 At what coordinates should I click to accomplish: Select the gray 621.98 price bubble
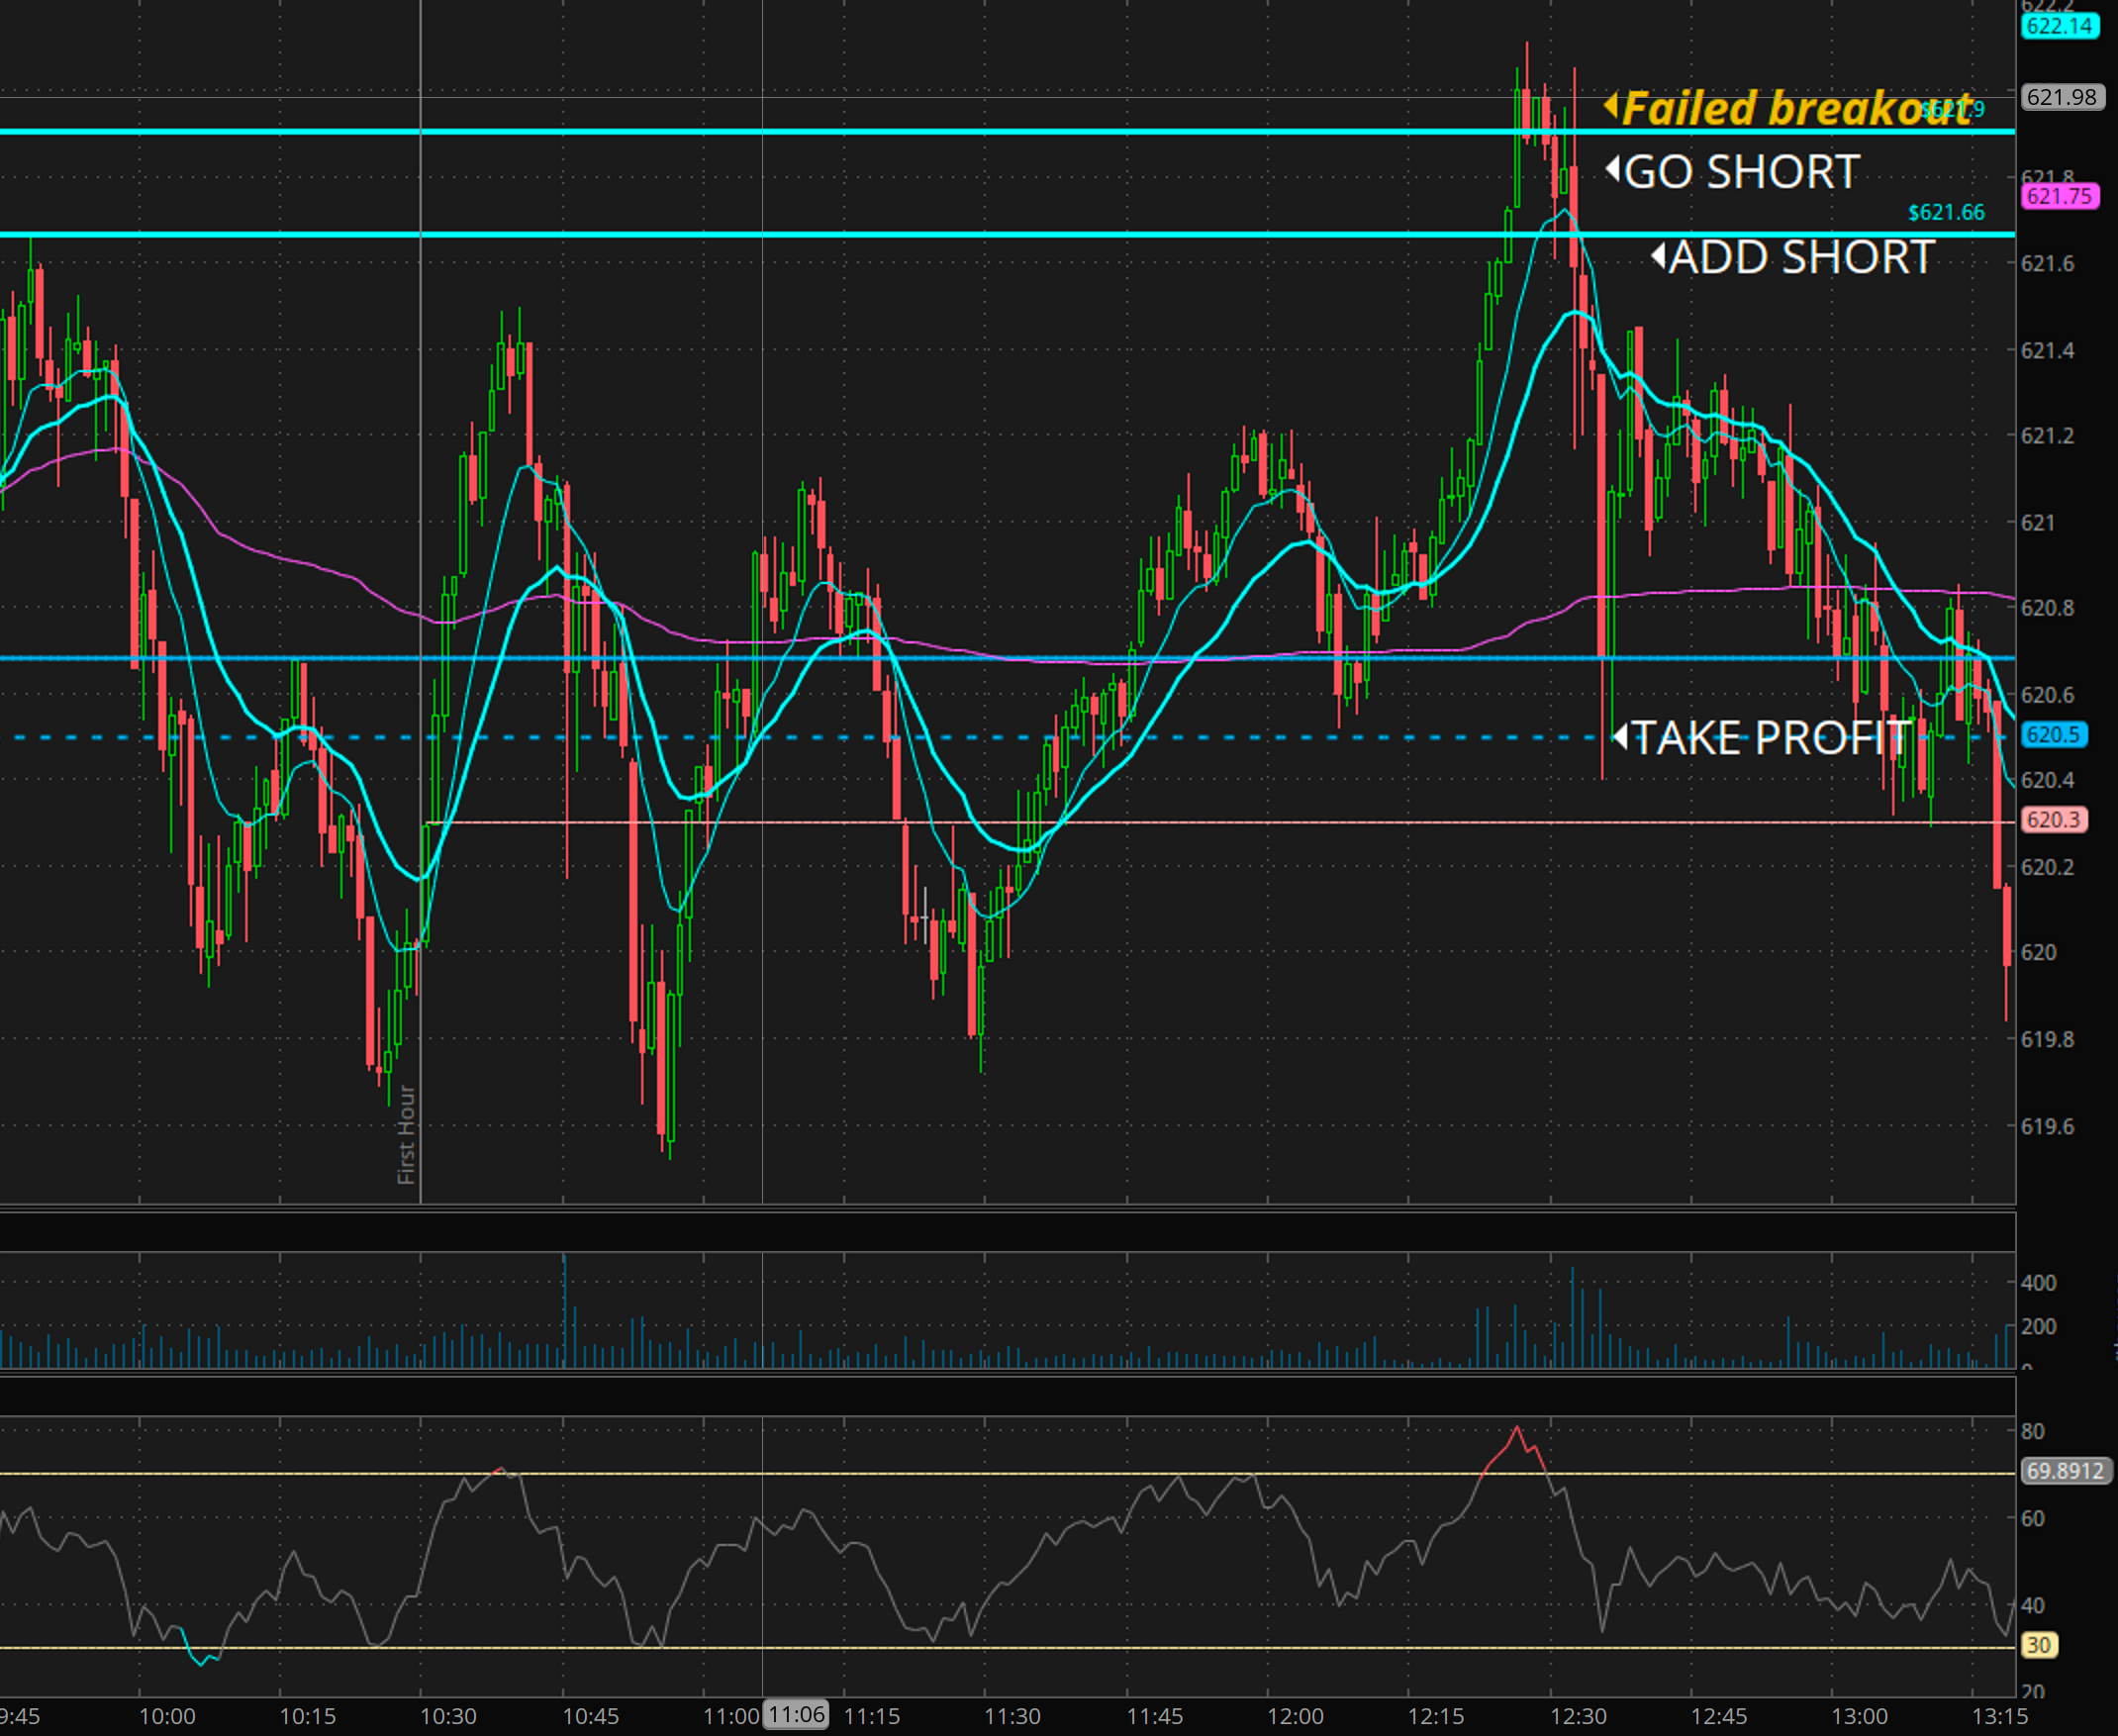point(2062,97)
